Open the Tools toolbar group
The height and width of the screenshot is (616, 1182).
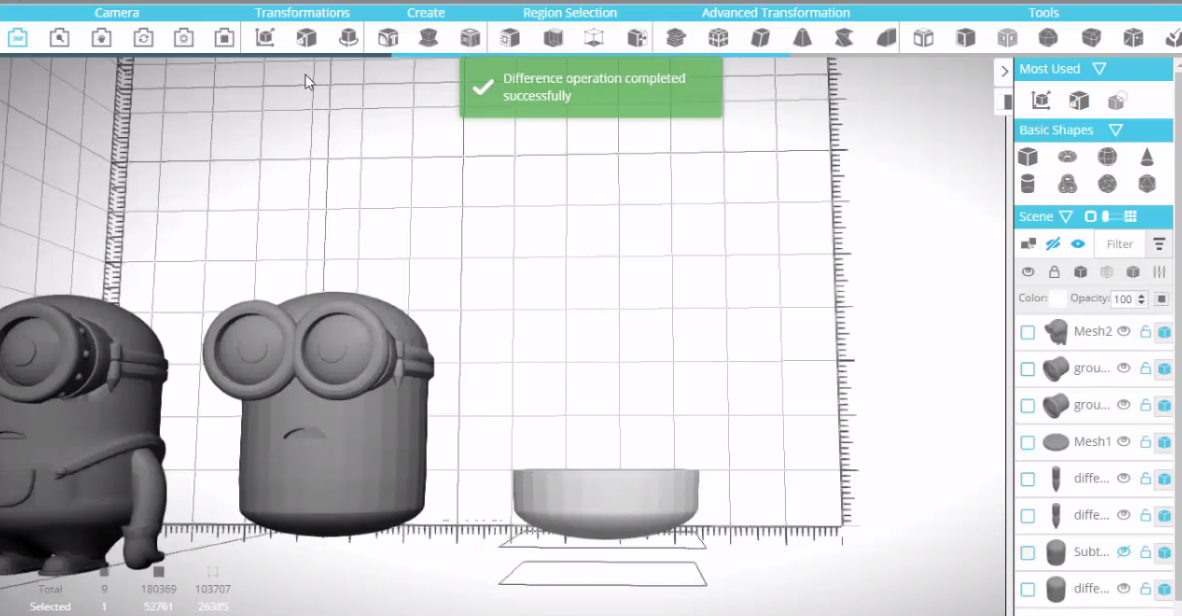(1044, 13)
